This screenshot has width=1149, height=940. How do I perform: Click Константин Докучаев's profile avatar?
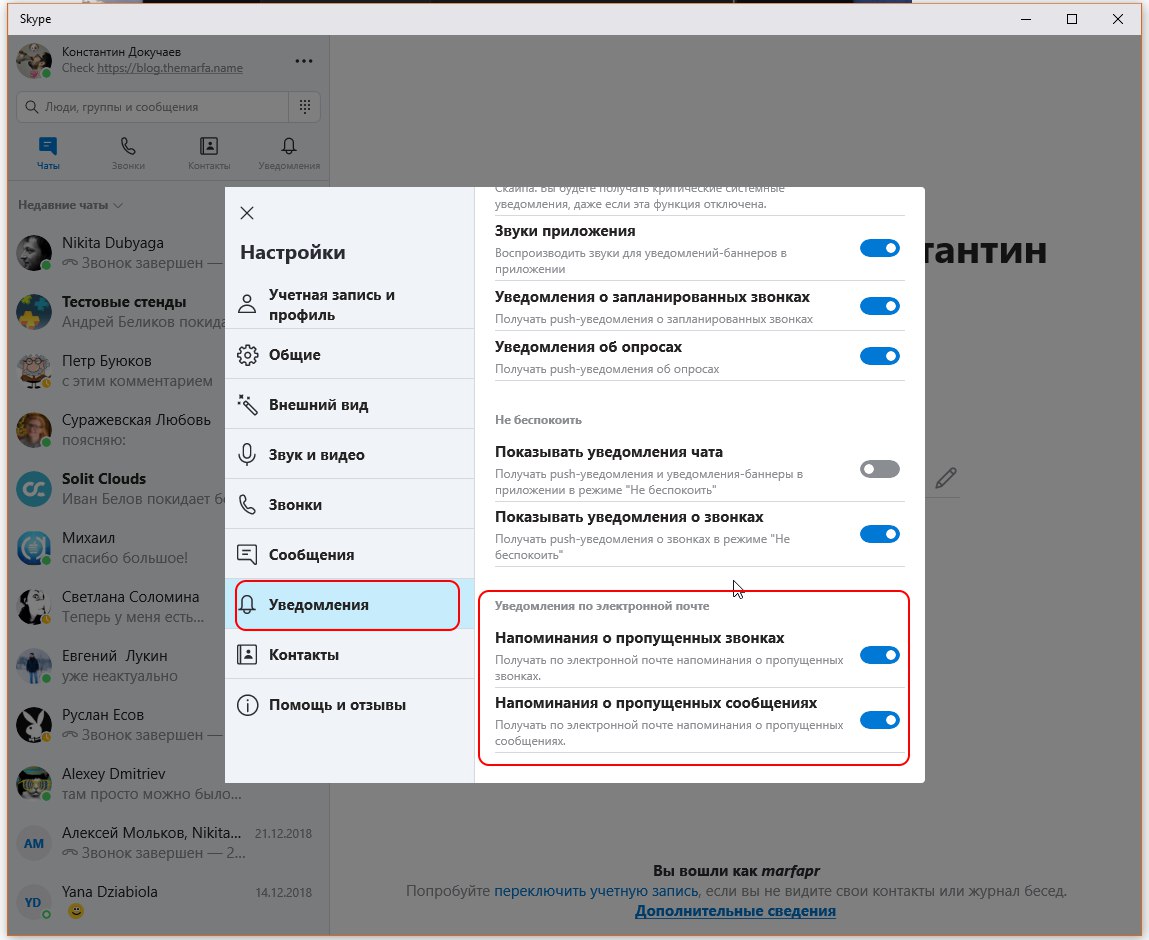click(x=34, y=60)
